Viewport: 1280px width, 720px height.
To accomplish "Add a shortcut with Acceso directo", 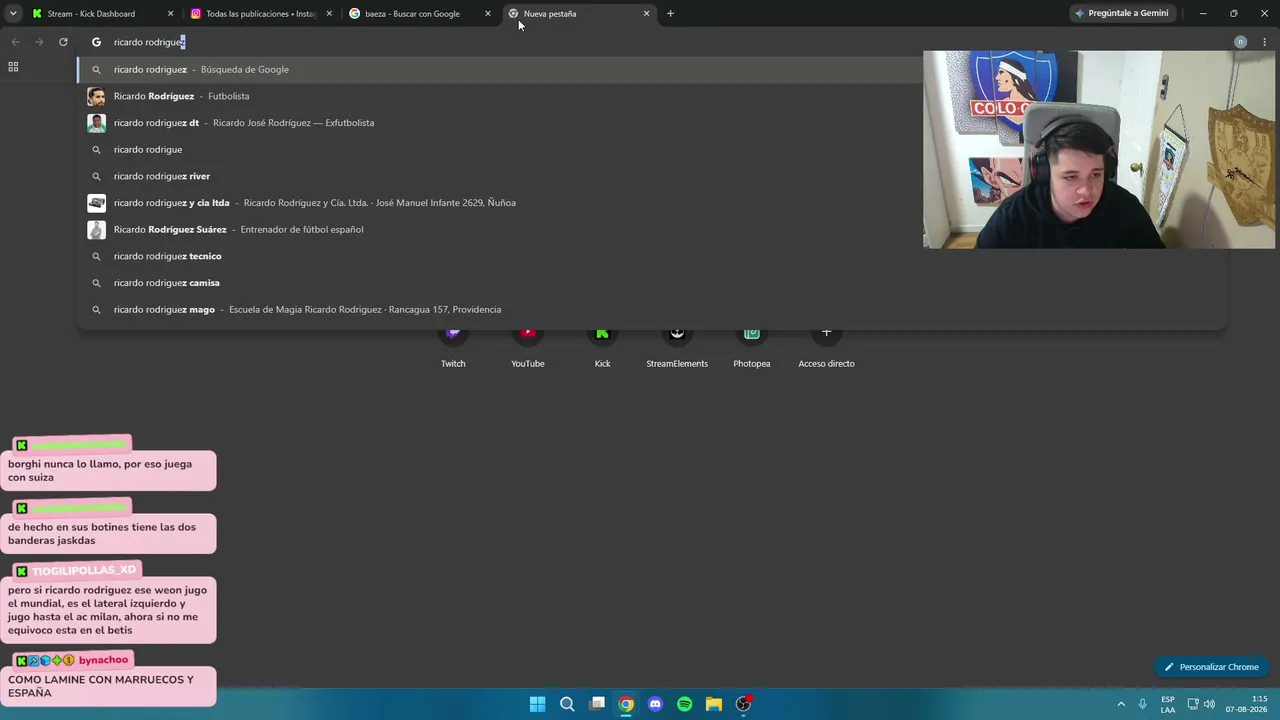I will click(826, 345).
